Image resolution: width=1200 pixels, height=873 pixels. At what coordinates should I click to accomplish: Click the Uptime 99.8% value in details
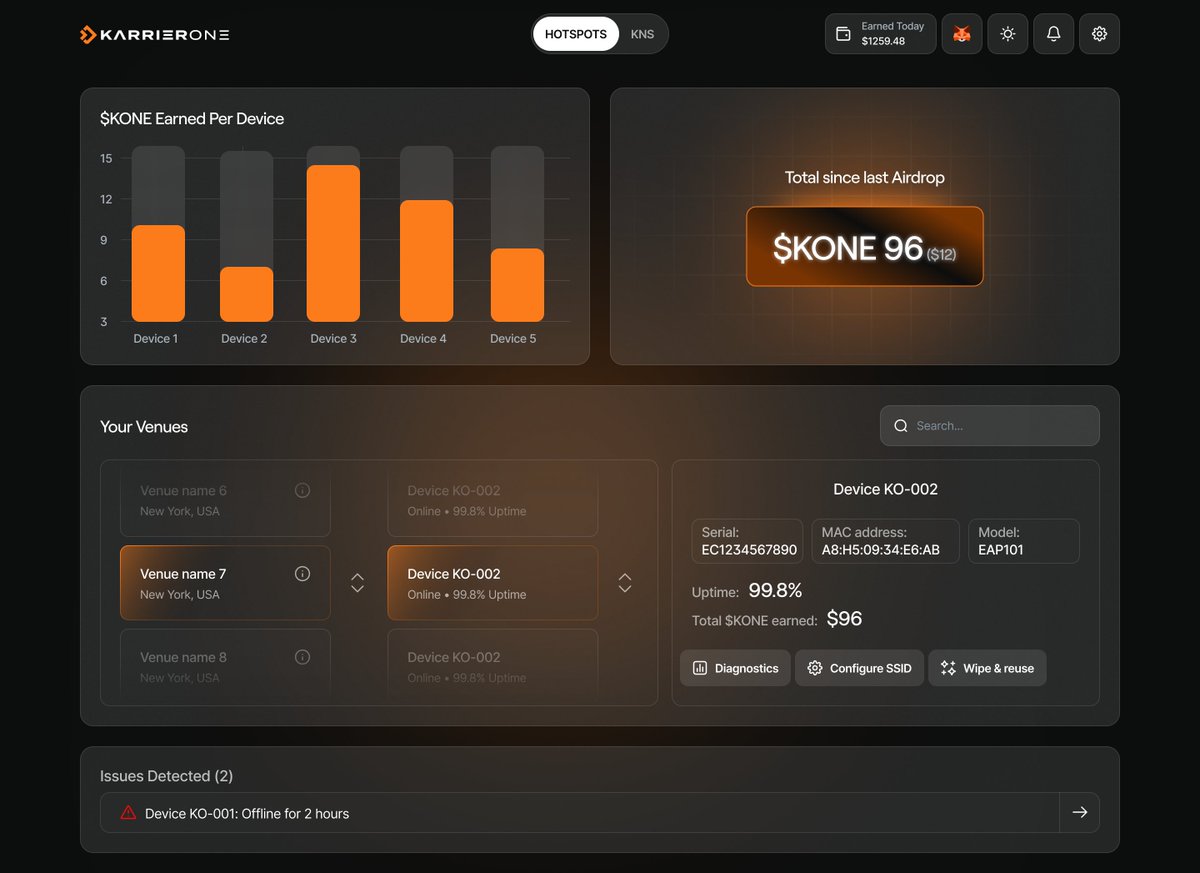[775, 591]
